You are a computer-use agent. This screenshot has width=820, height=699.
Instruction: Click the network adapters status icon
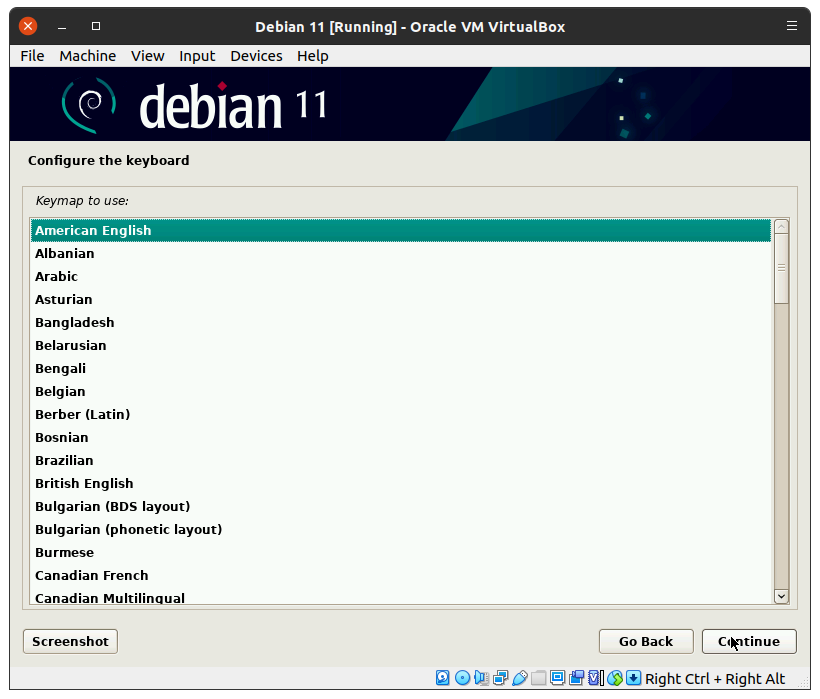point(500,679)
